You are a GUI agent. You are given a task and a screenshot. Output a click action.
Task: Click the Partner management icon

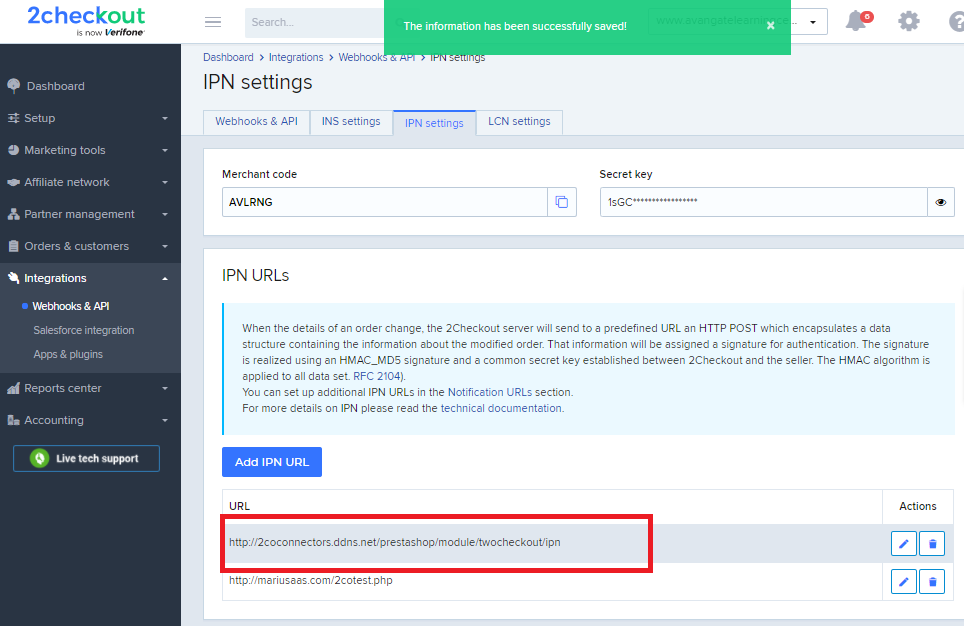pyautogui.click(x=14, y=214)
